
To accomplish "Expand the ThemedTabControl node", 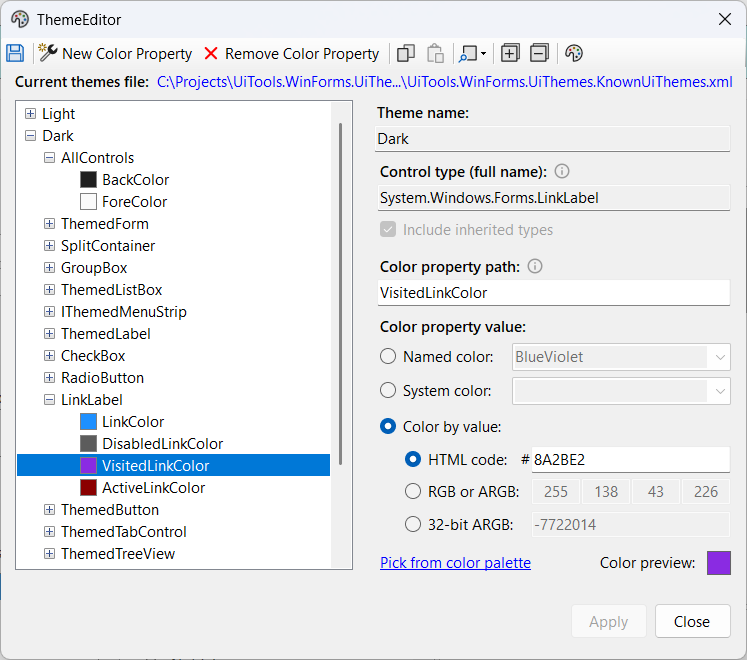I will 49,531.
